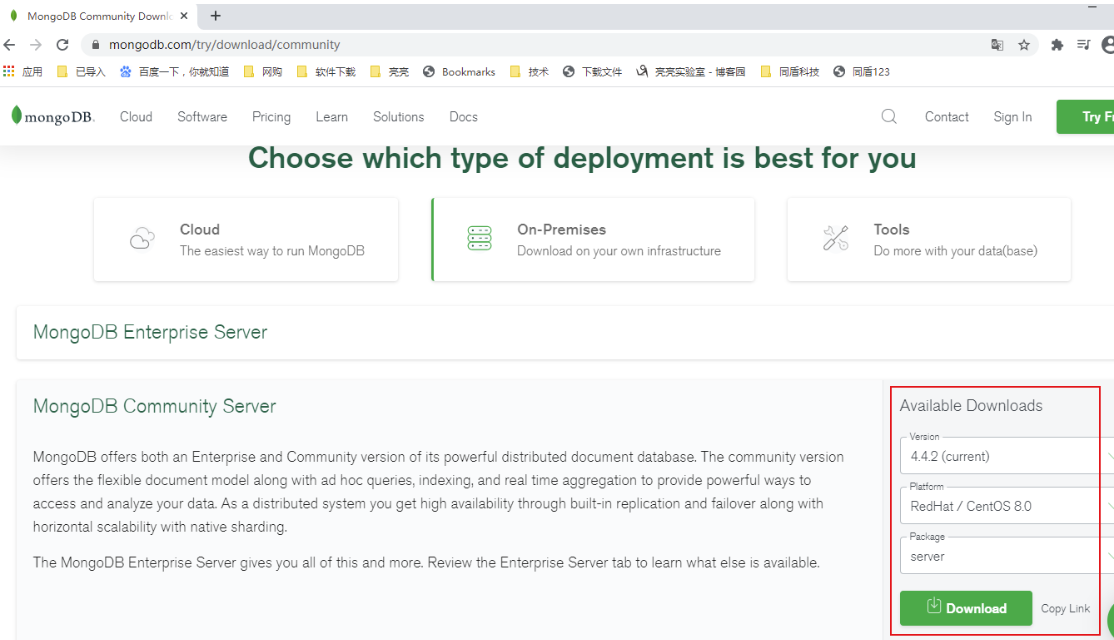Select the Tools deployment card
Image resolution: width=1114 pixels, height=640 pixels.
(x=929, y=239)
